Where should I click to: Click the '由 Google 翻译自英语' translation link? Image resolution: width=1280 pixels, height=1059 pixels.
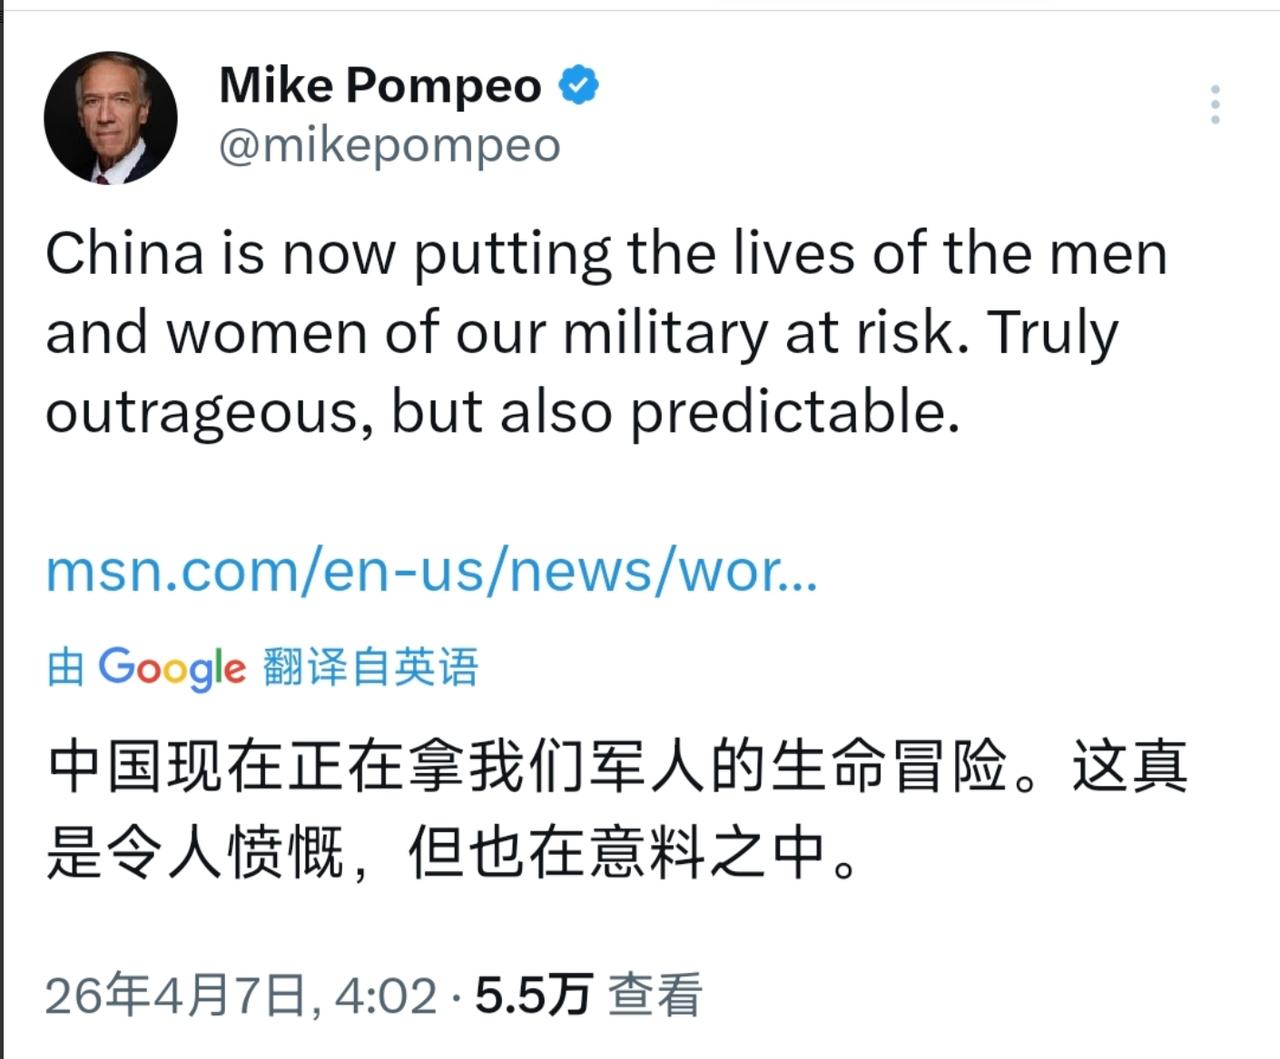point(265,666)
